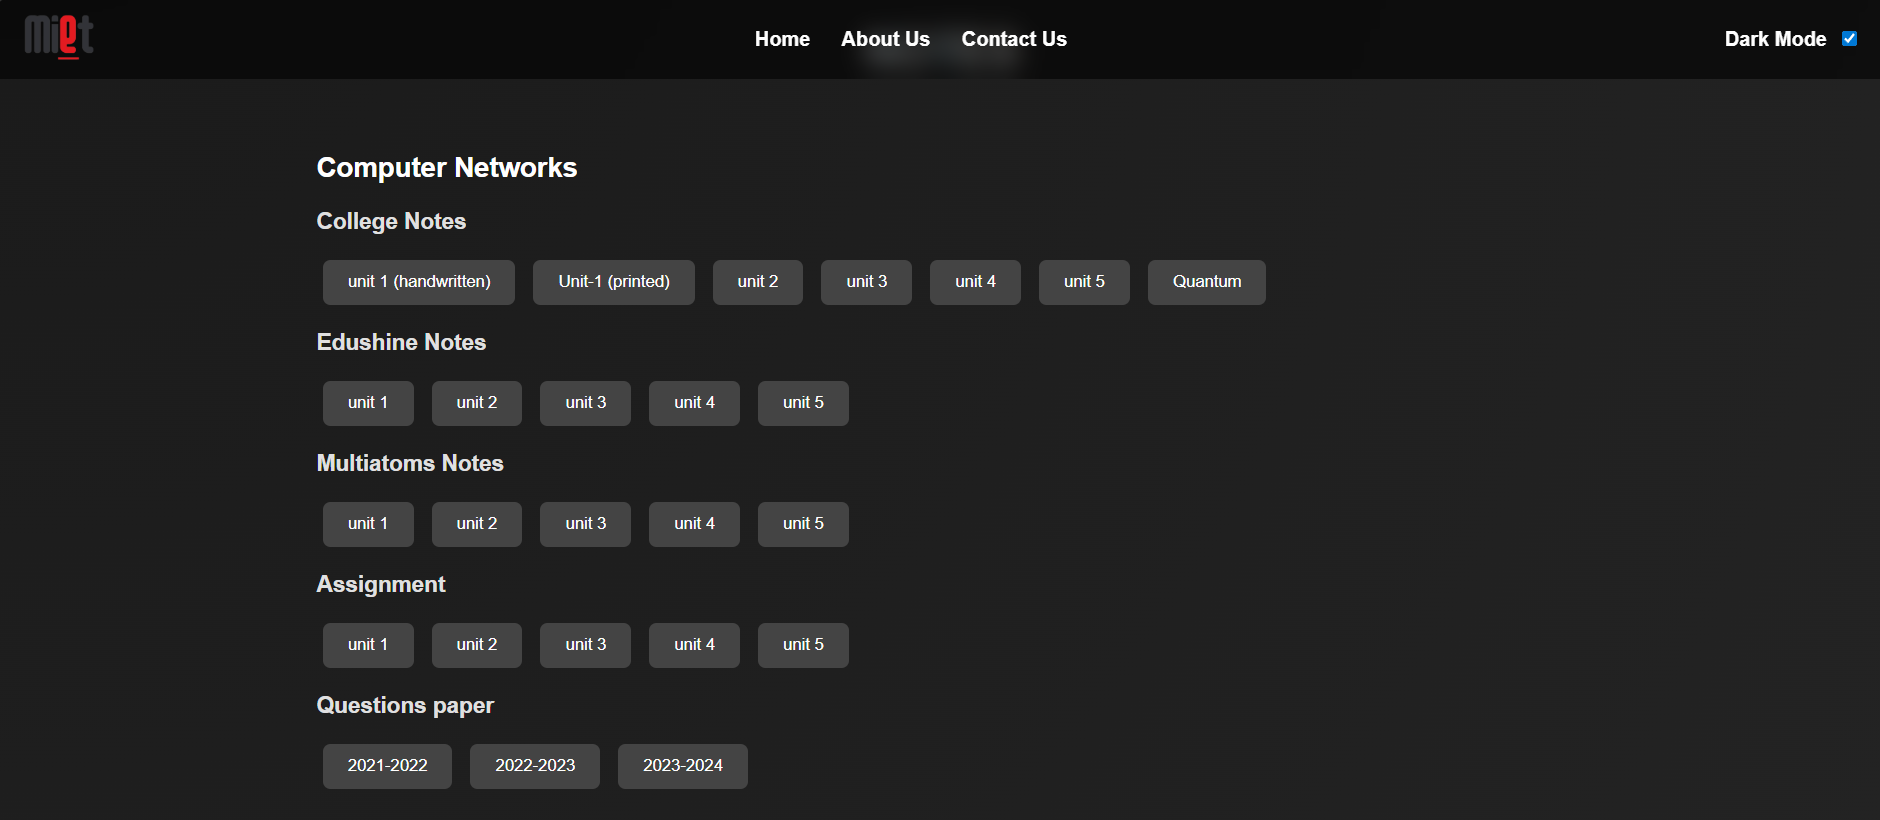Click the Multiatoms Notes heading
The height and width of the screenshot is (820, 1880).
pyautogui.click(x=410, y=463)
